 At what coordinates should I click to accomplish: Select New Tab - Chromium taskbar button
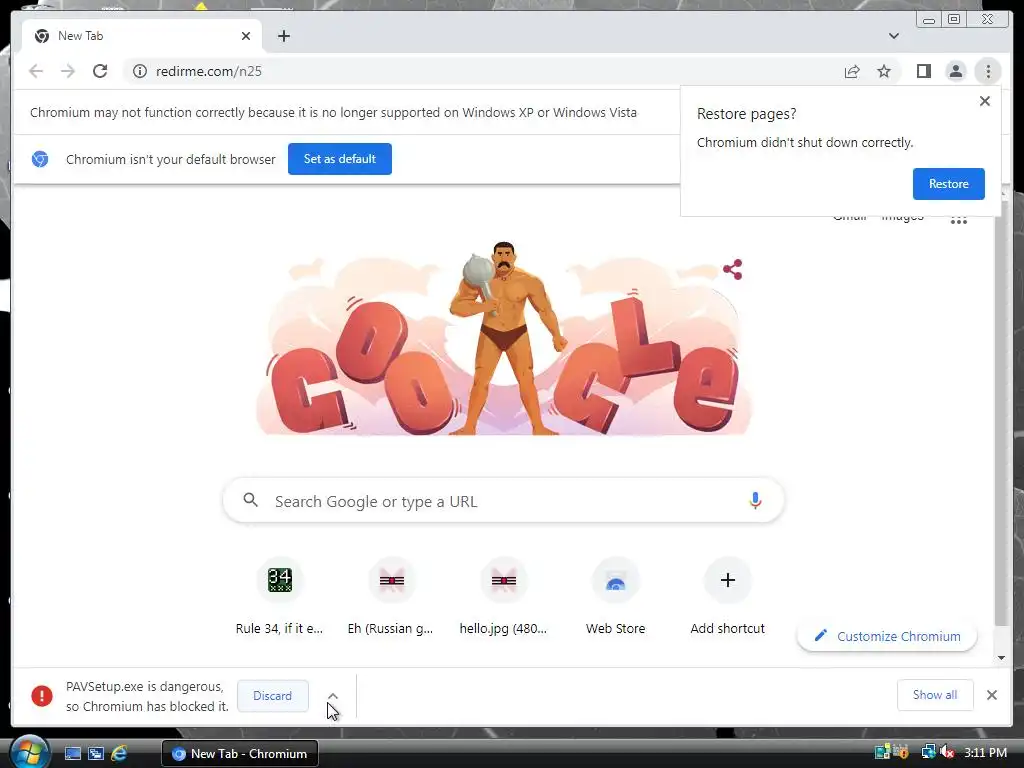[x=240, y=754]
